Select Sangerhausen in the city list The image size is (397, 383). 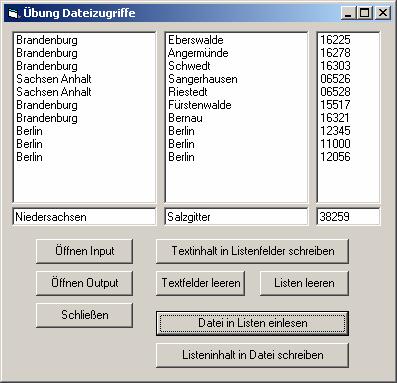tap(236, 79)
